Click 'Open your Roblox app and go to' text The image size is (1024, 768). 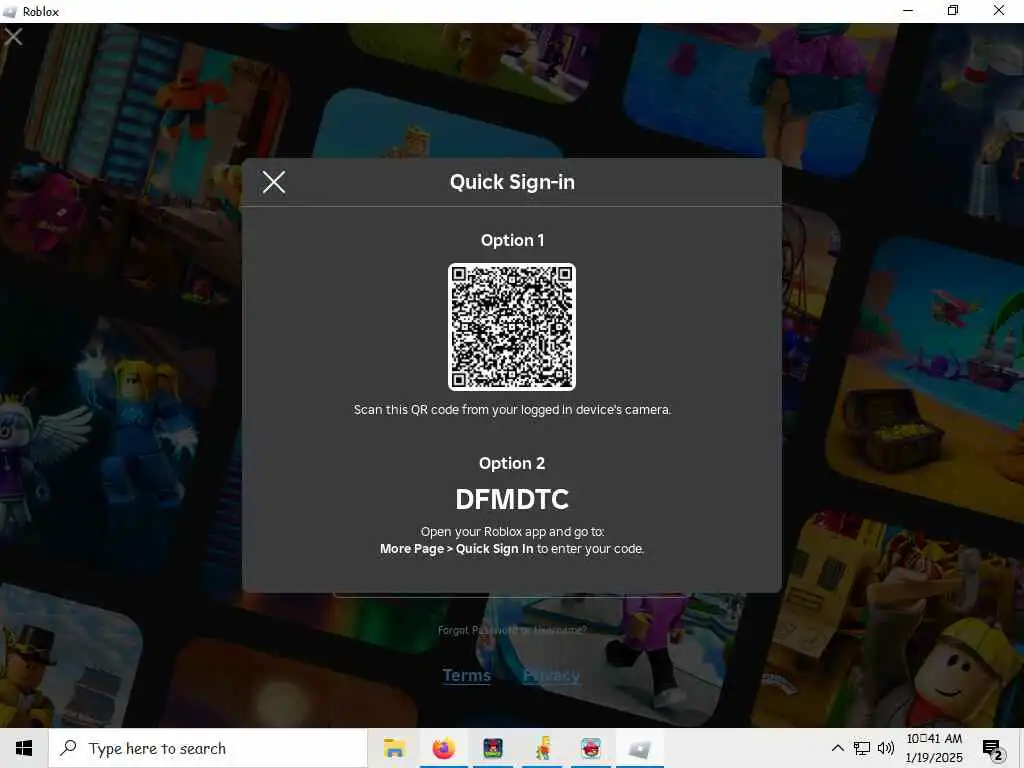click(x=513, y=532)
